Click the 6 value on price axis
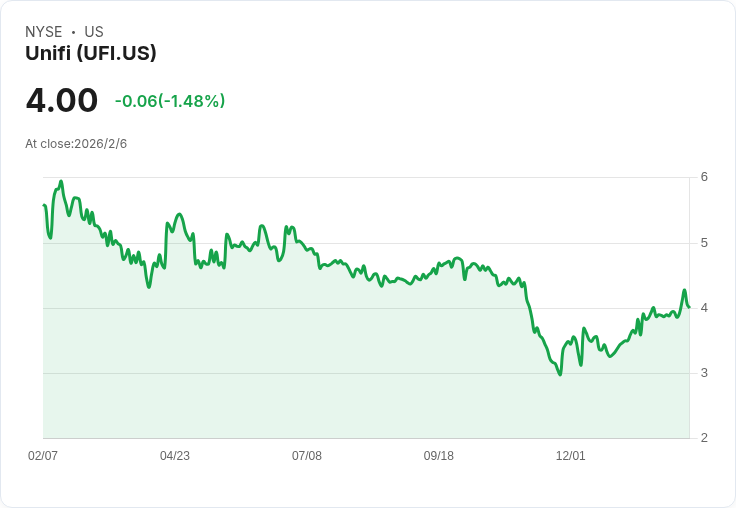The width and height of the screenshot is (736, 508). pyautogui.click(x=704, y=177)
